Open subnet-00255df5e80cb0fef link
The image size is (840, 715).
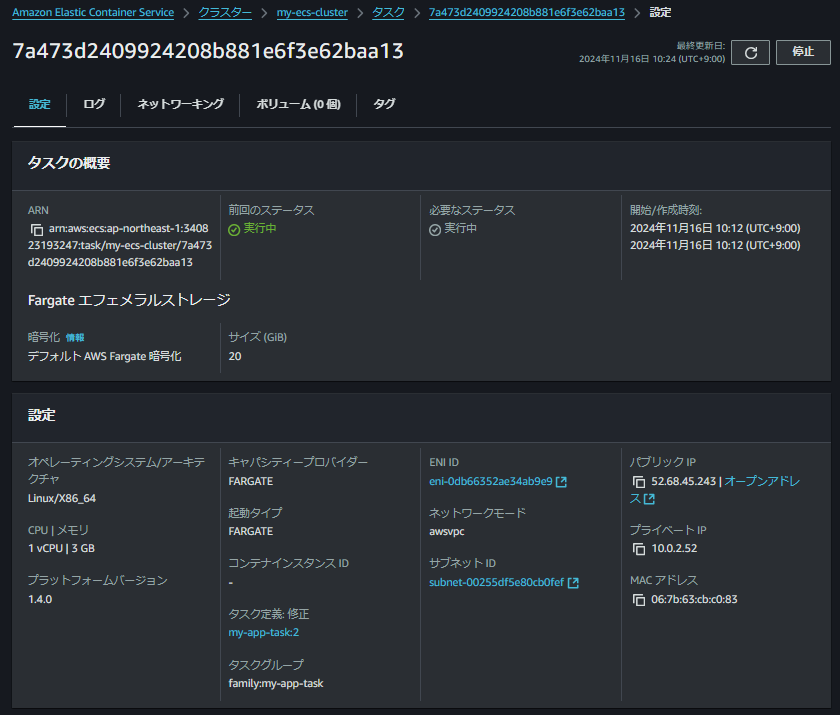[497, 582]
